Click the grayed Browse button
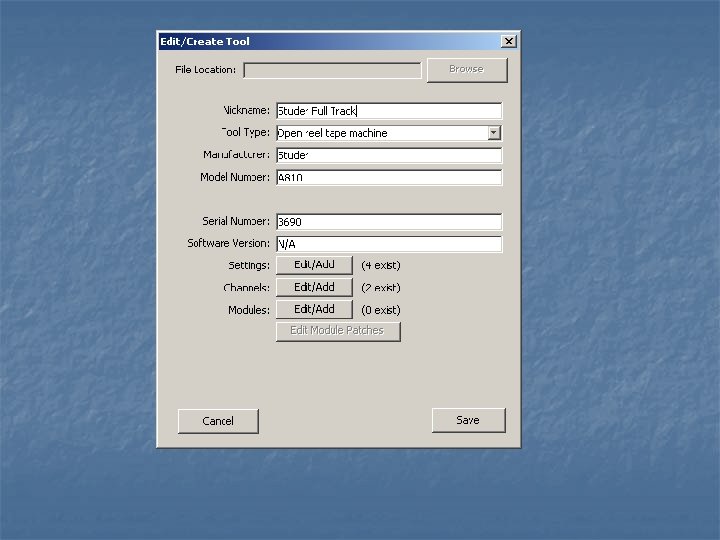This screenshot has width=720, height=540. click(x=467, y=70)
